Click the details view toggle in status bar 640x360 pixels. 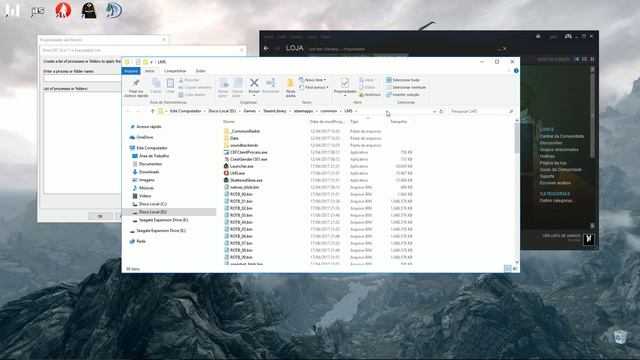pos(507,268)
